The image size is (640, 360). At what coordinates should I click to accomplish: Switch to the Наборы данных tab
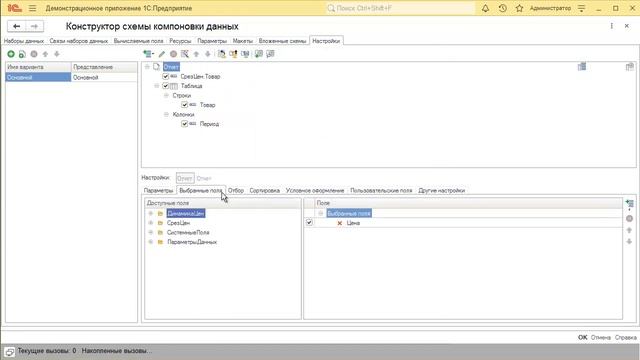pos(24,41)
